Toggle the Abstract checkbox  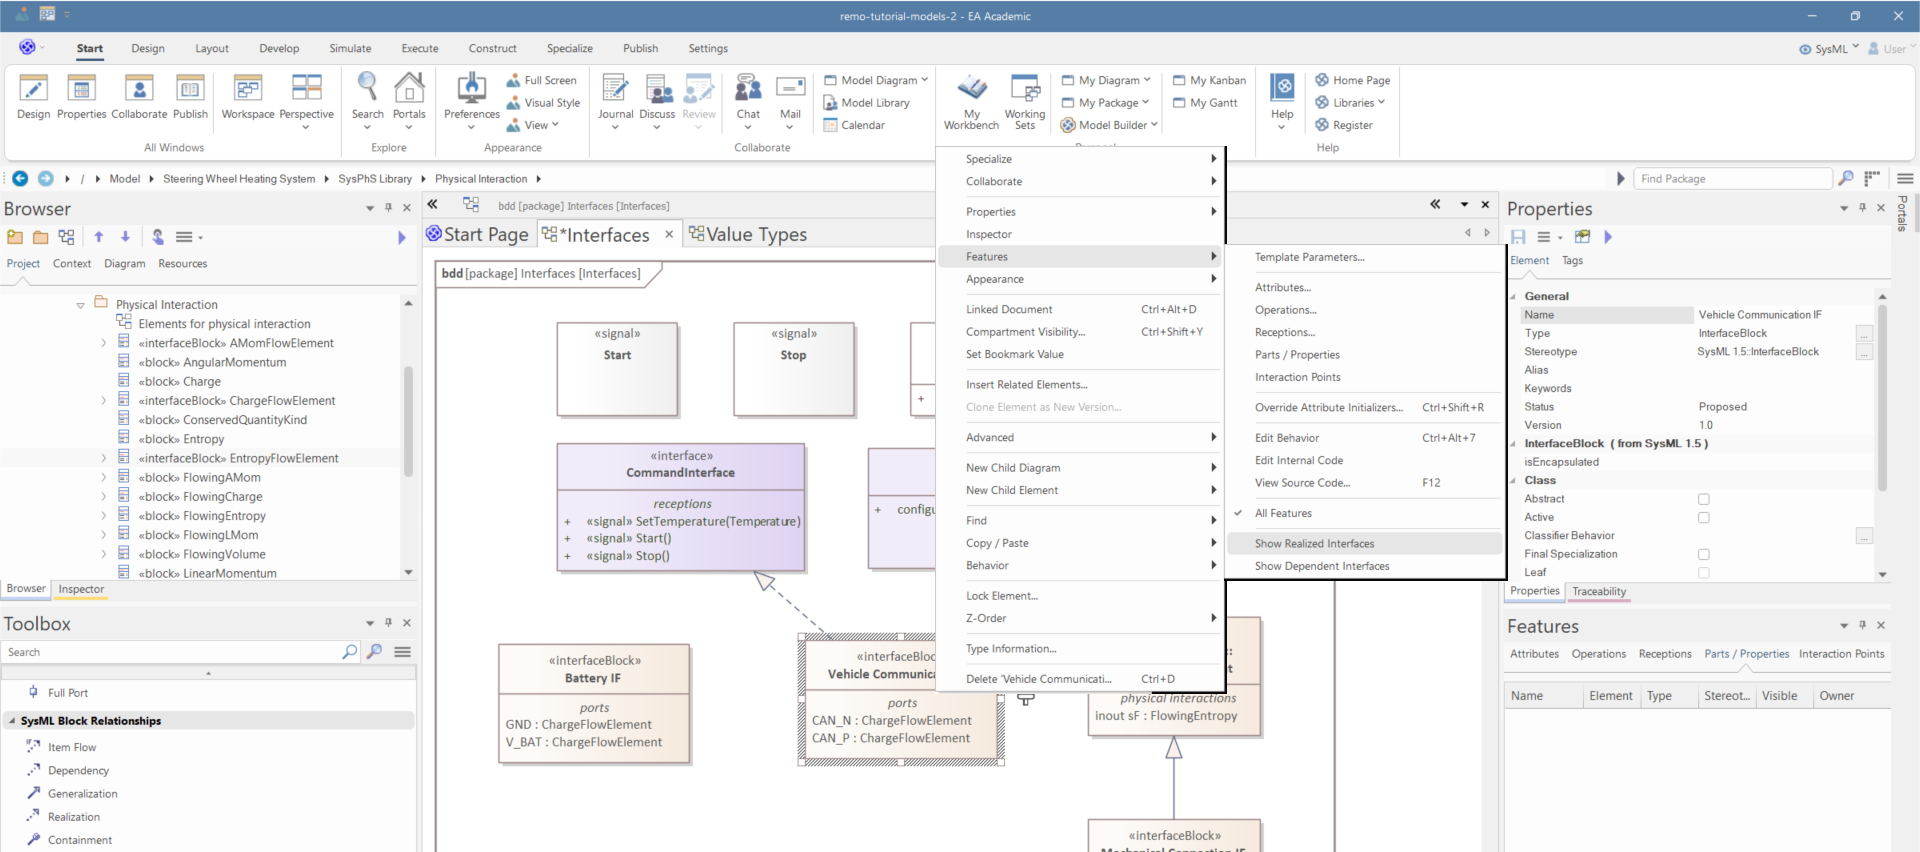coord(1704,499)
